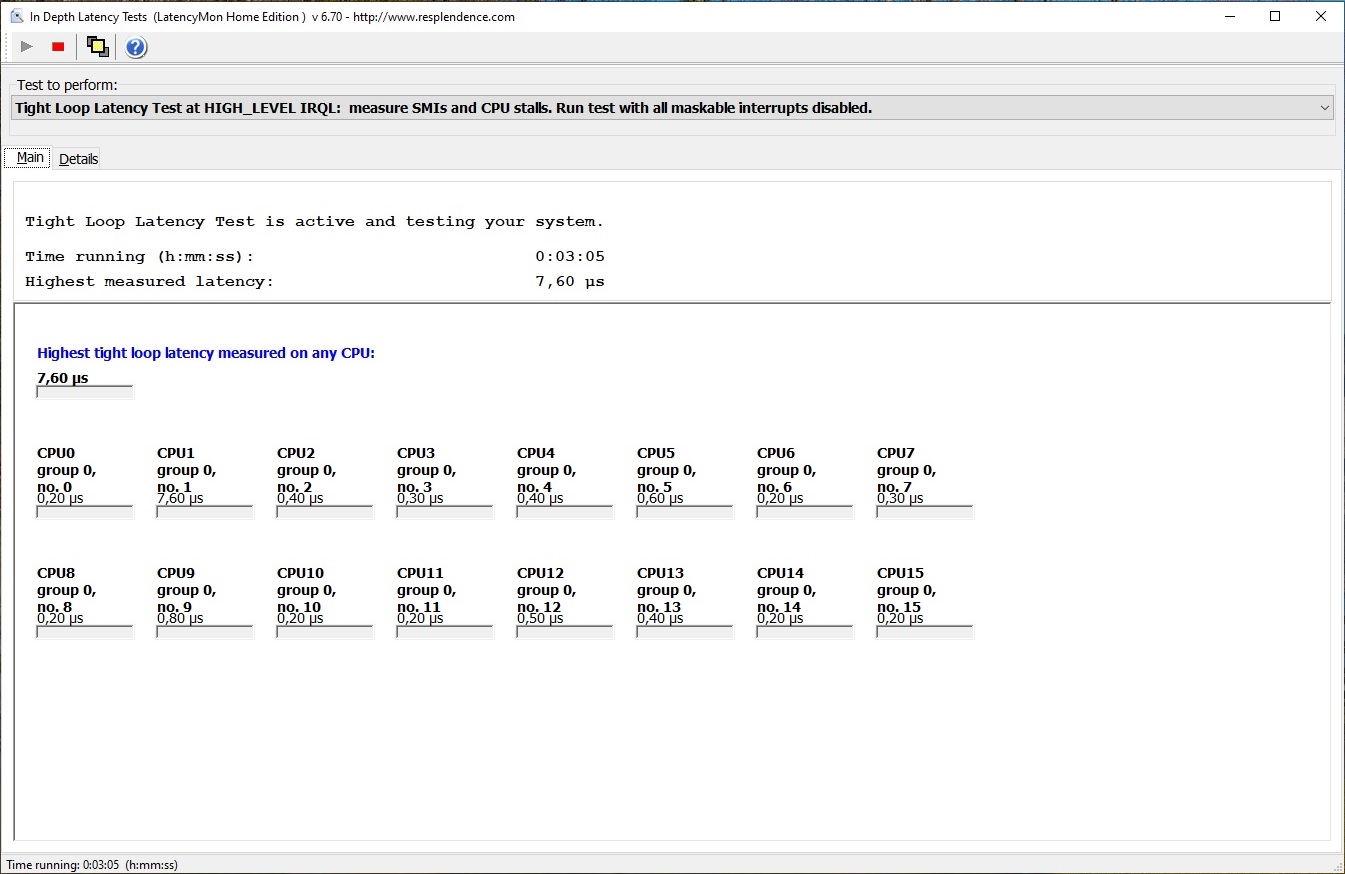Viewport: 1345px width, 874px height.
Task: Minimize the In Depth Latency Tests window
Action: [x=1229, y=16]
